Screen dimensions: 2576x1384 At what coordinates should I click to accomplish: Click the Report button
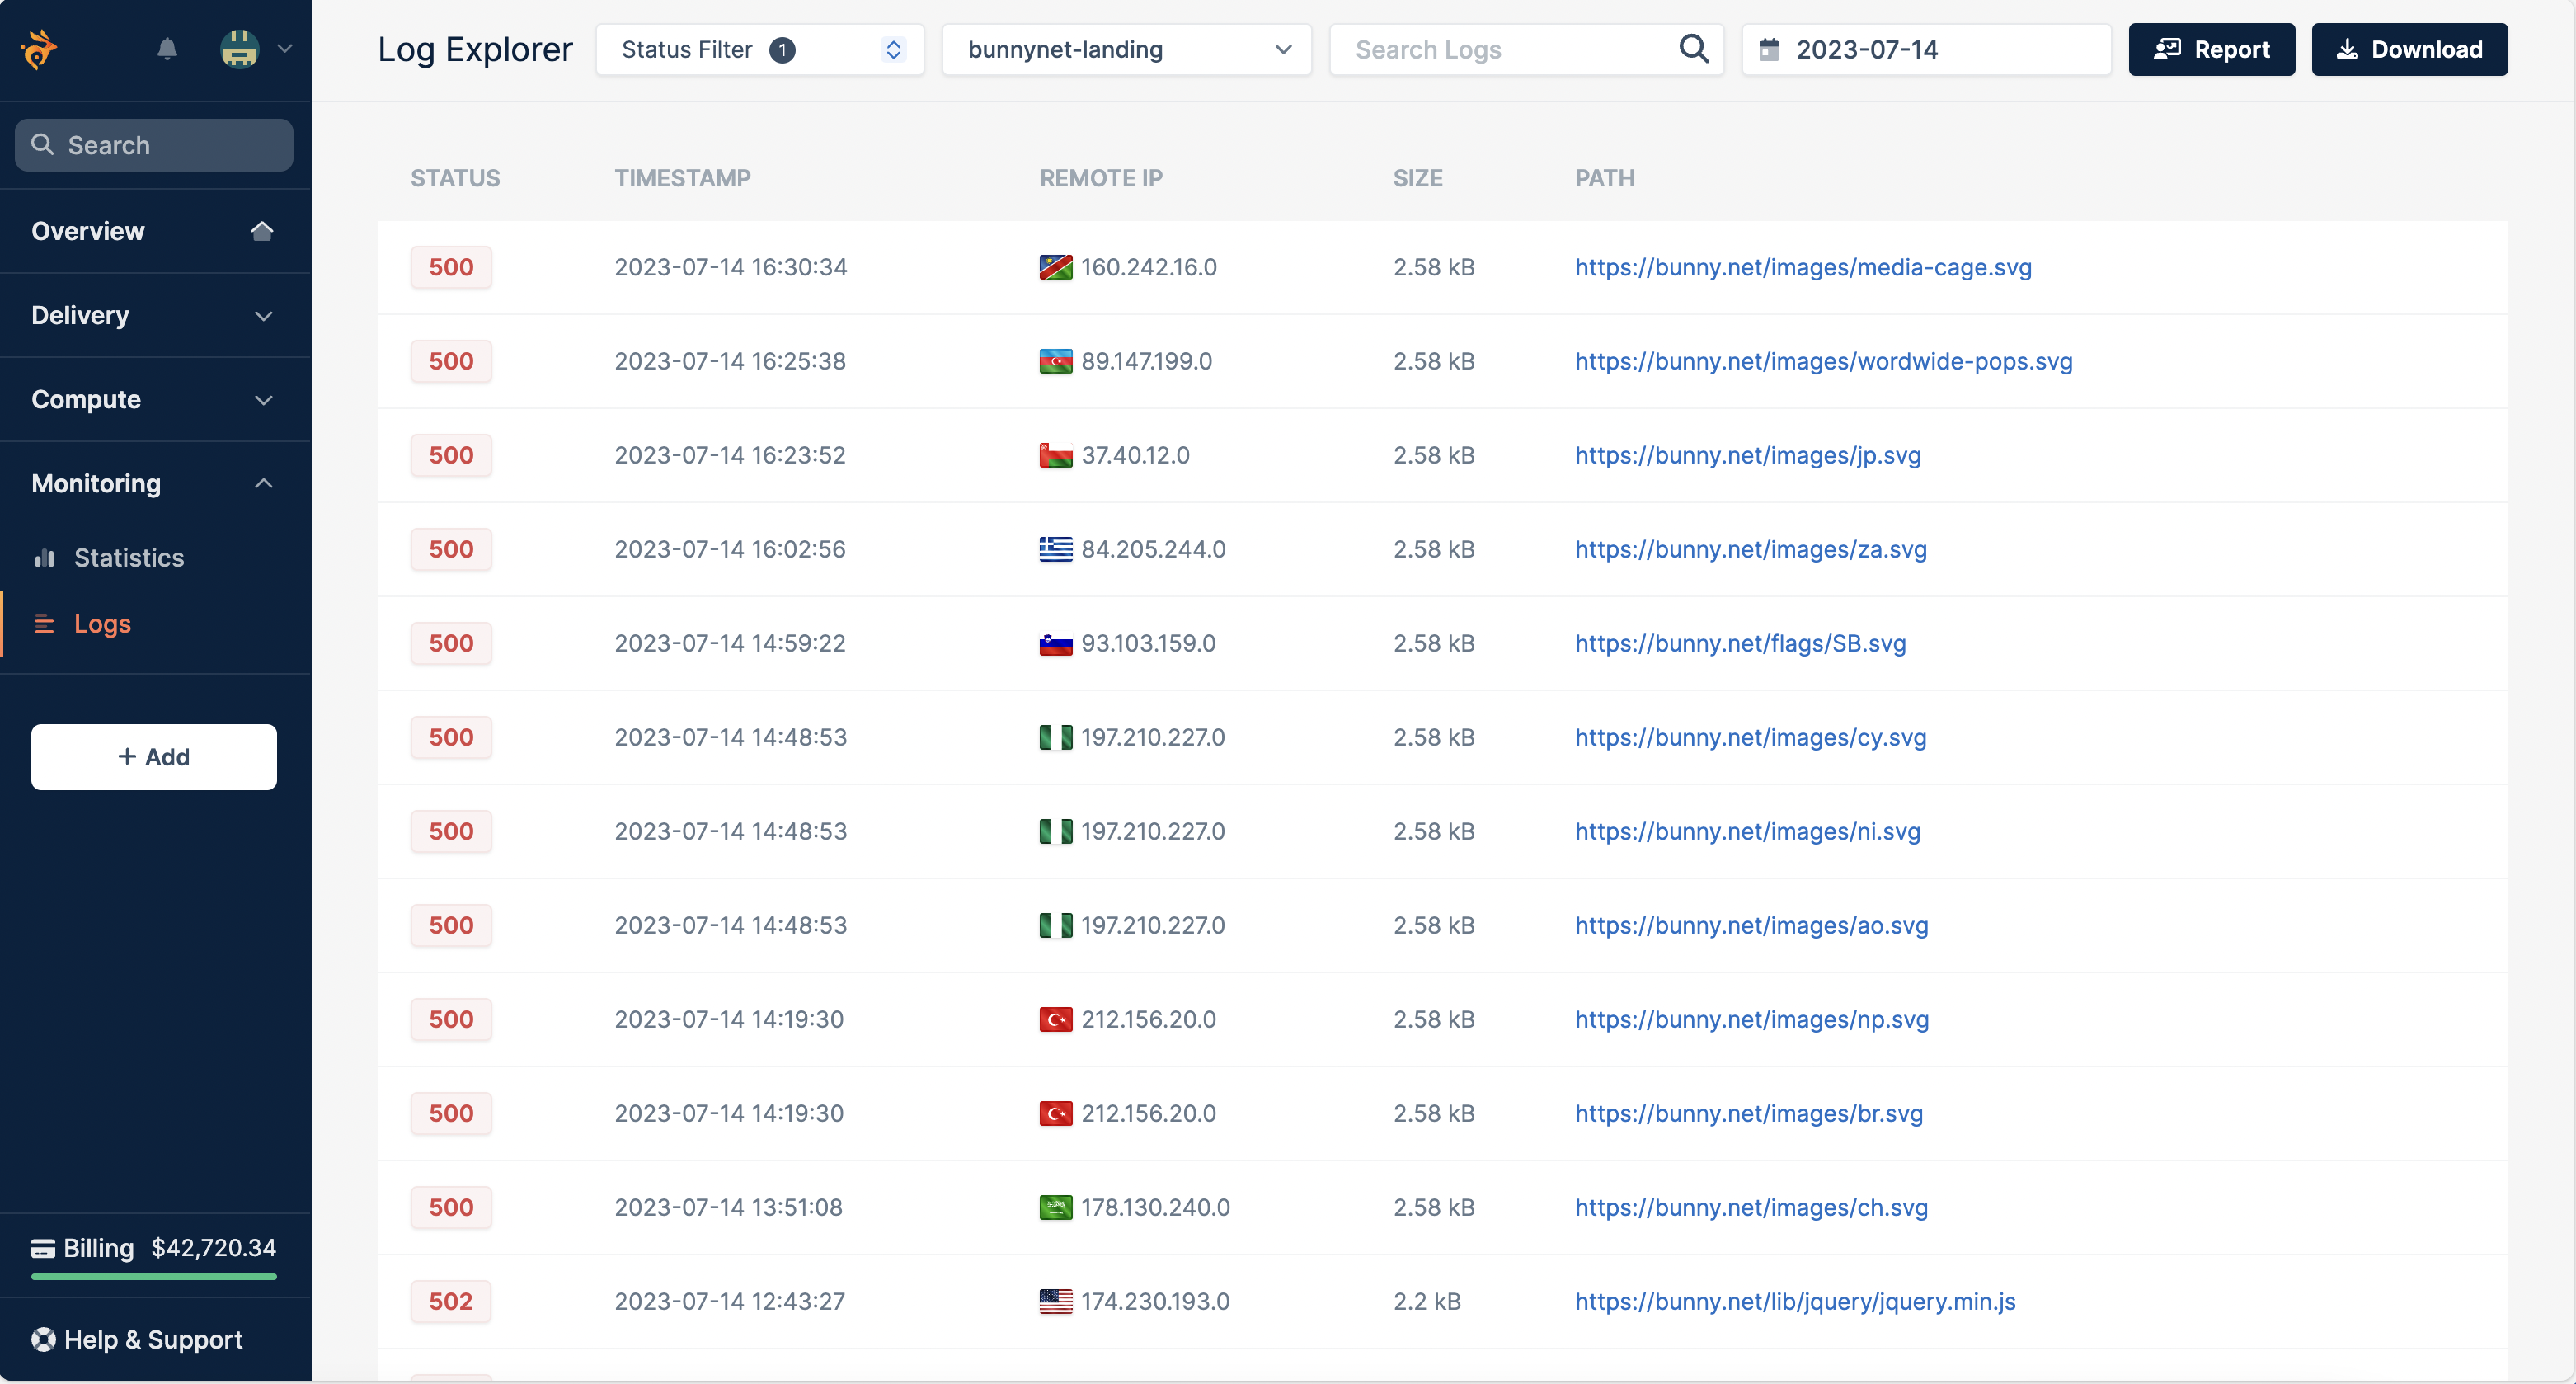[x=2211, y=49]
